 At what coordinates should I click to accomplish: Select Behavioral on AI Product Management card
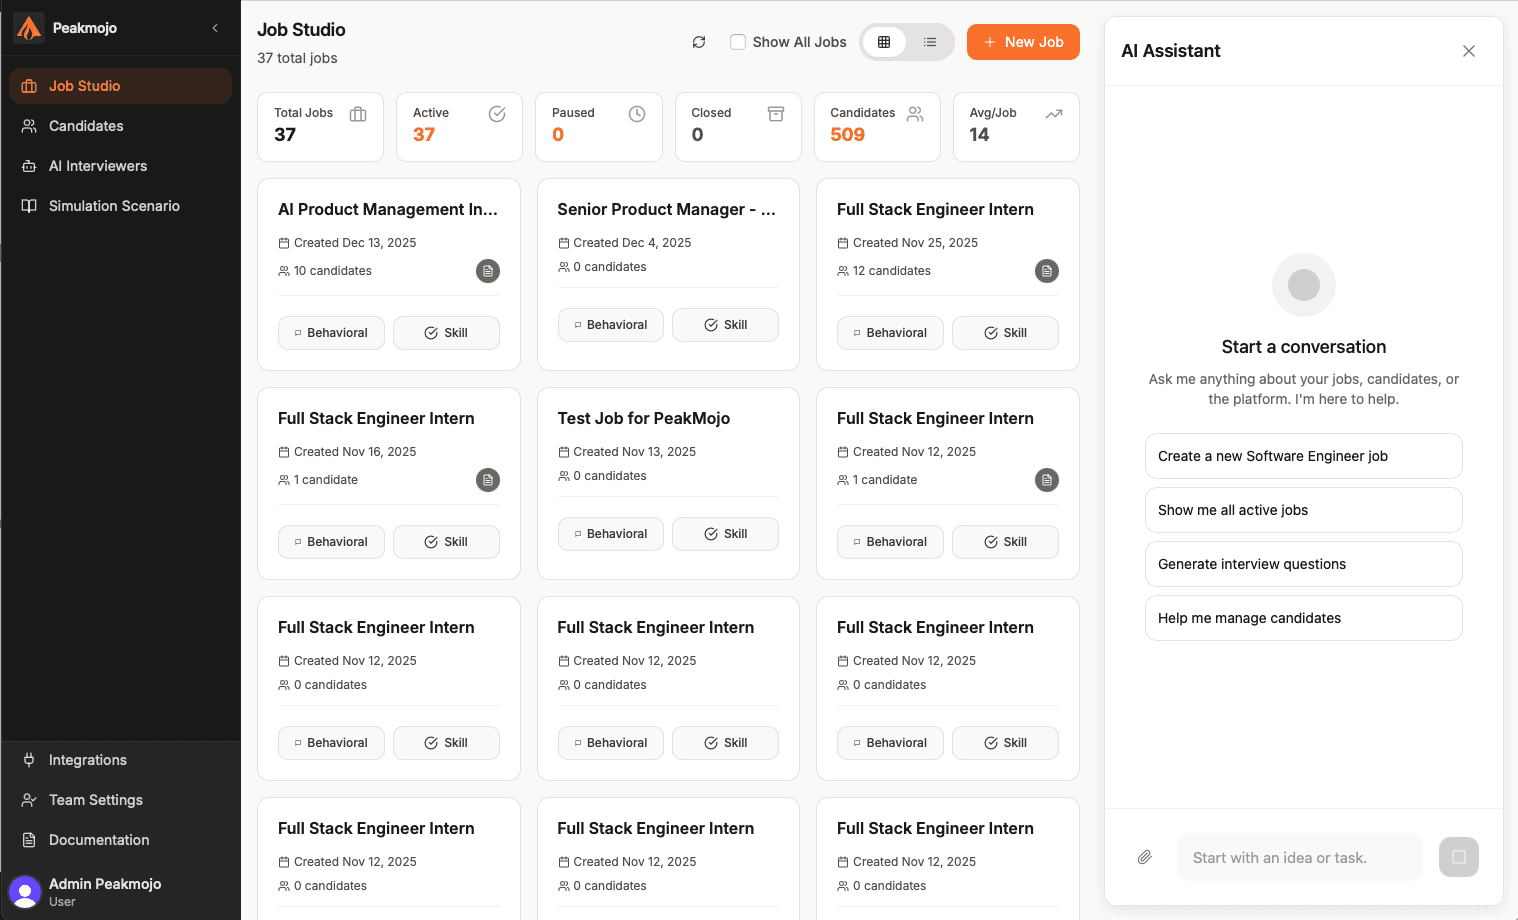point(331,333)
